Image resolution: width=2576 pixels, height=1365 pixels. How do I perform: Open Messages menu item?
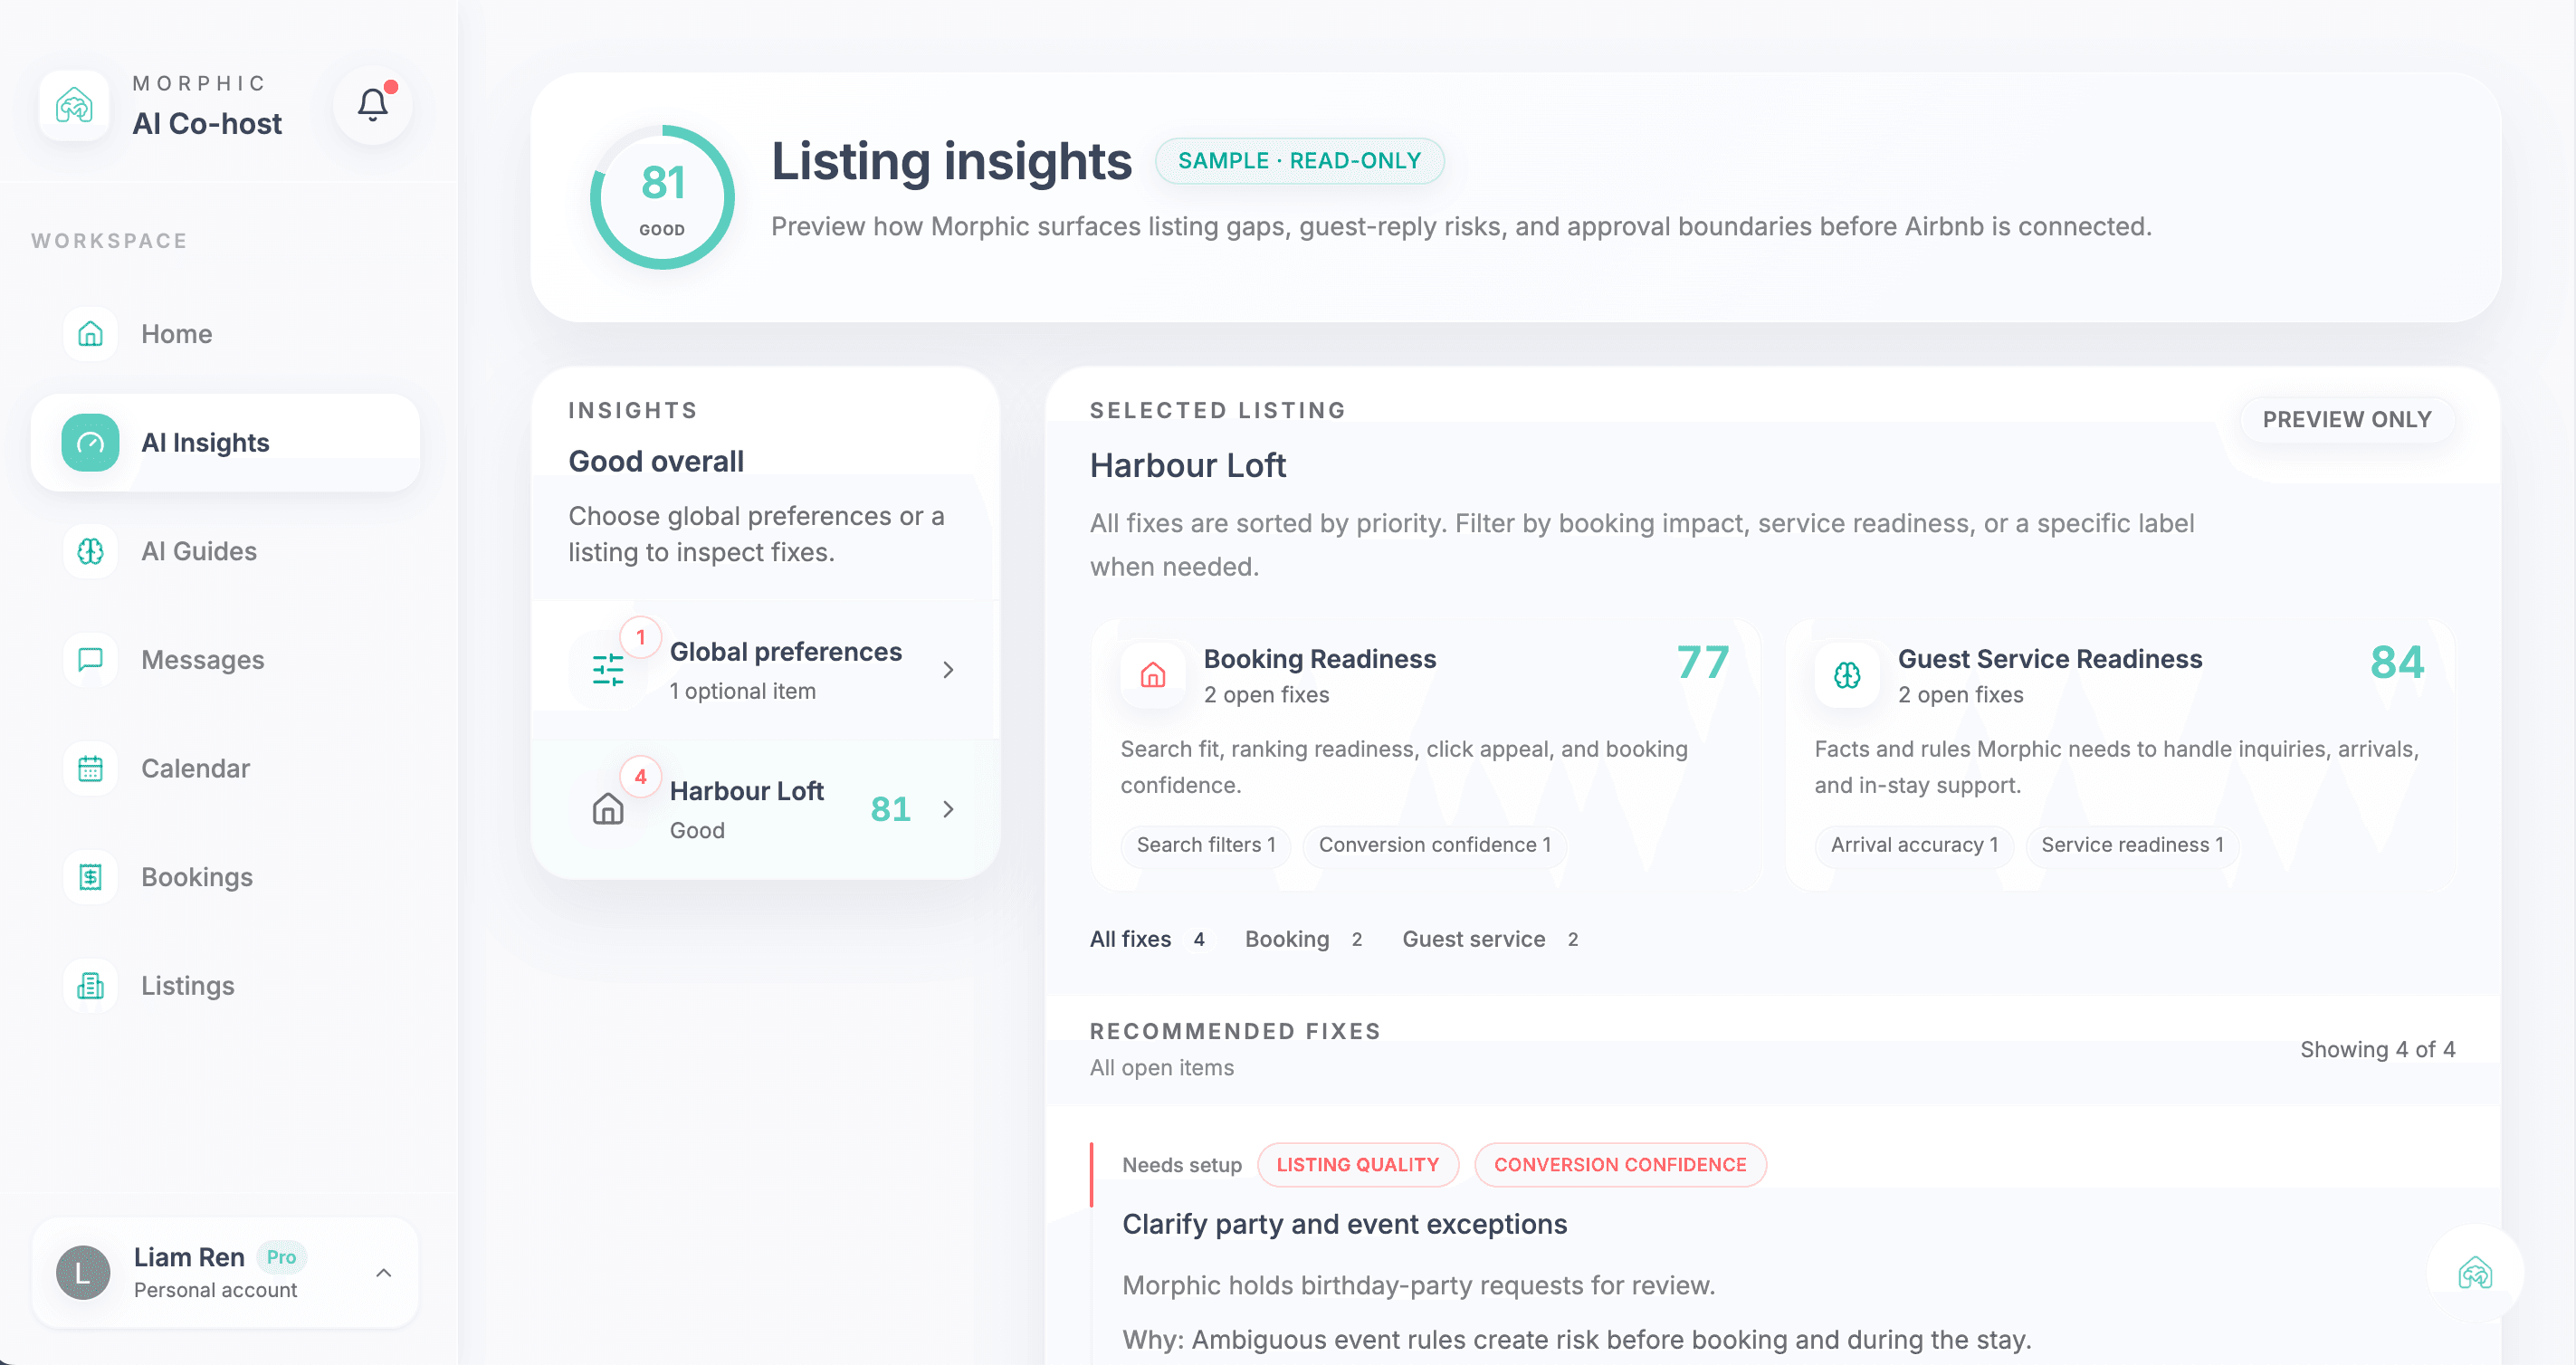point(226,660)
